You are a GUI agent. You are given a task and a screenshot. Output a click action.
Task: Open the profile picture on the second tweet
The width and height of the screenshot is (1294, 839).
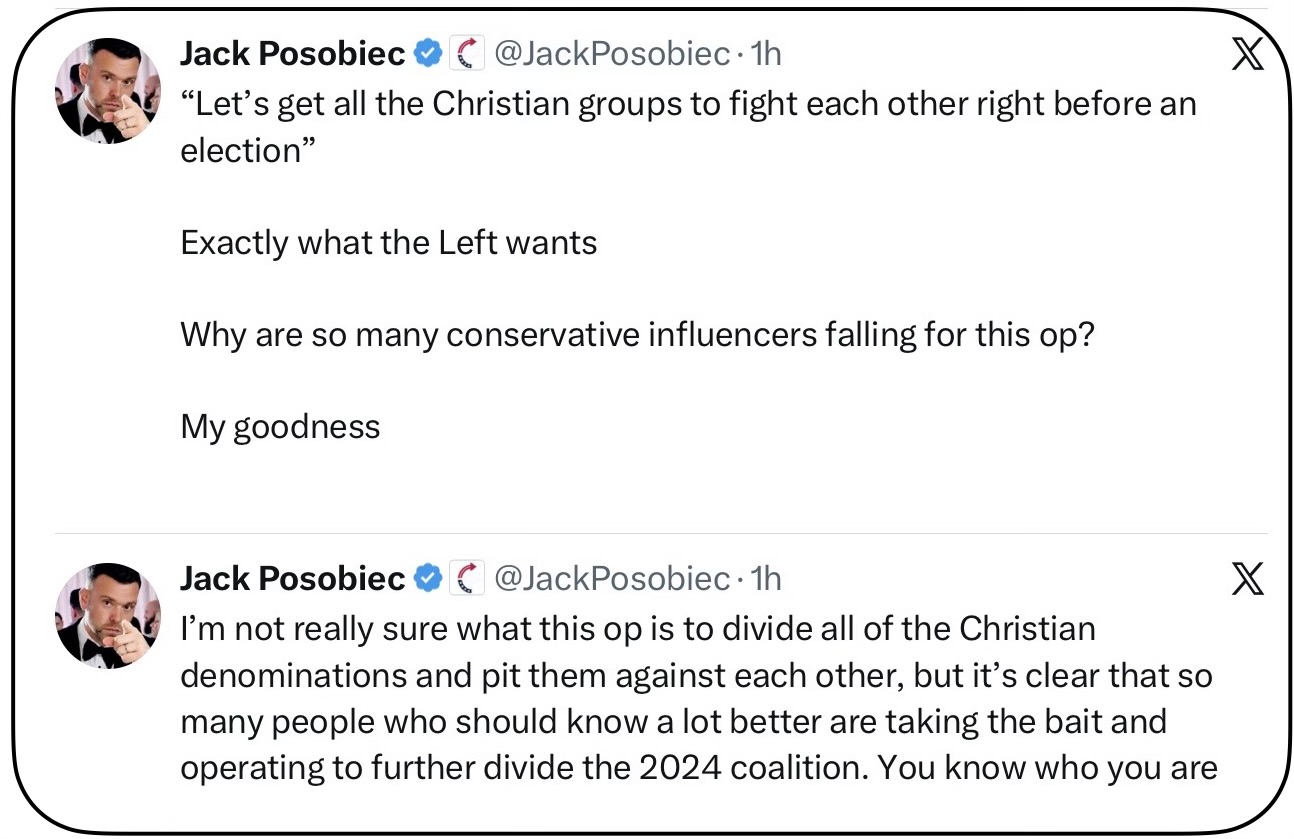[x=107, y=615]
